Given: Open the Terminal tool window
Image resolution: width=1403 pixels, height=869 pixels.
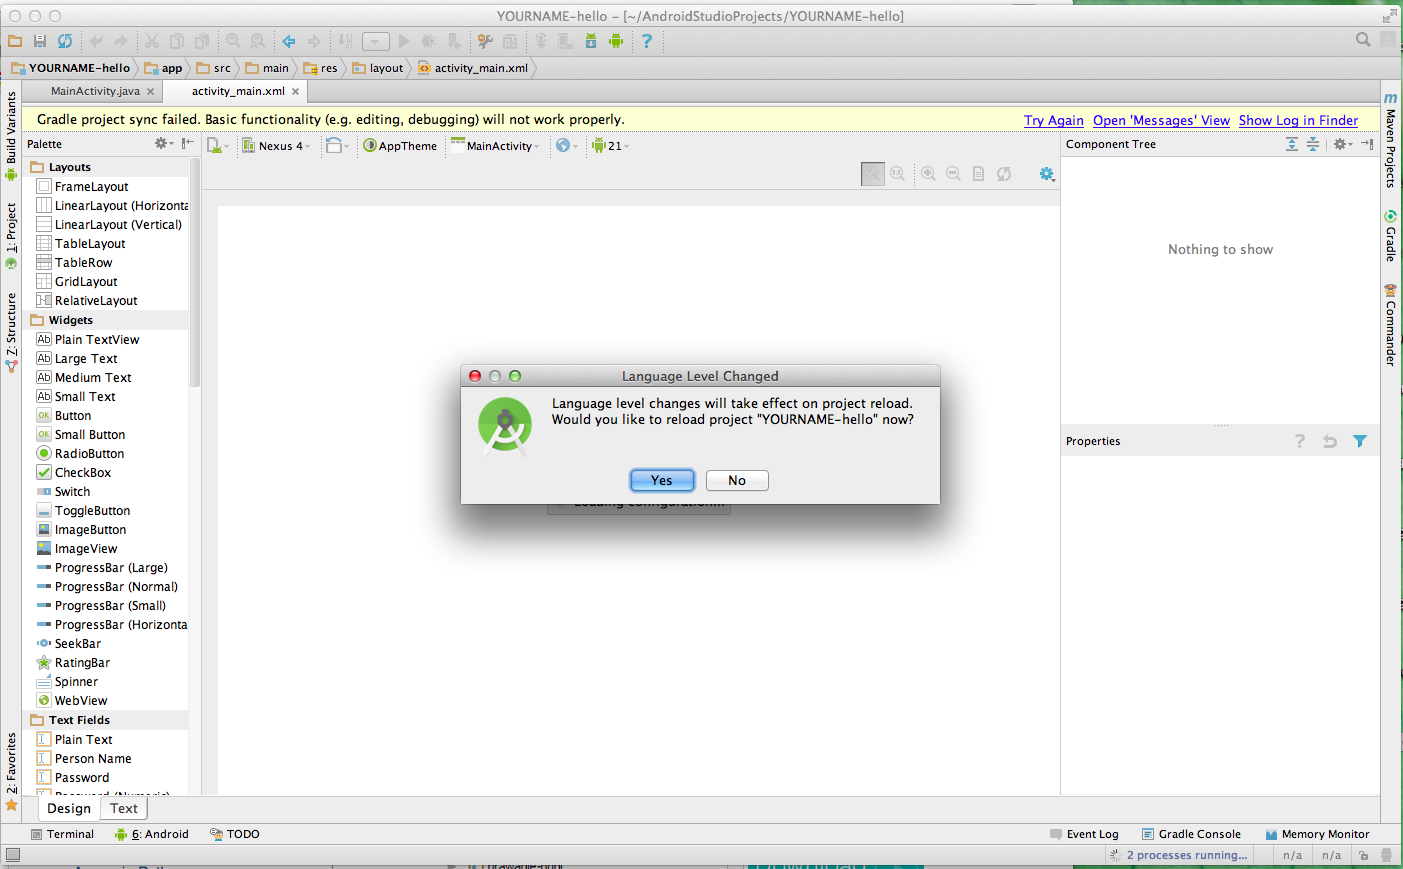Looking at the screenshot, I should point(62,834).
